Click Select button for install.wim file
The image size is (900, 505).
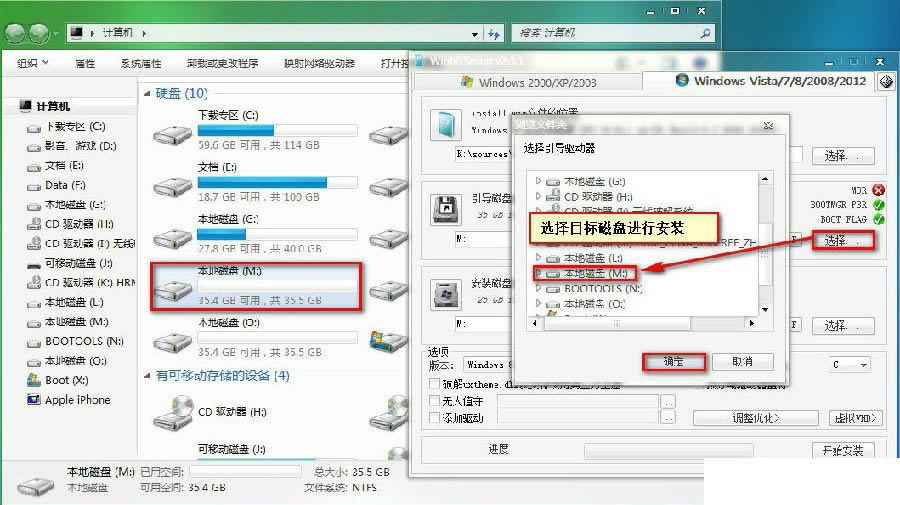pyautogui.click(x=843, y=156)
